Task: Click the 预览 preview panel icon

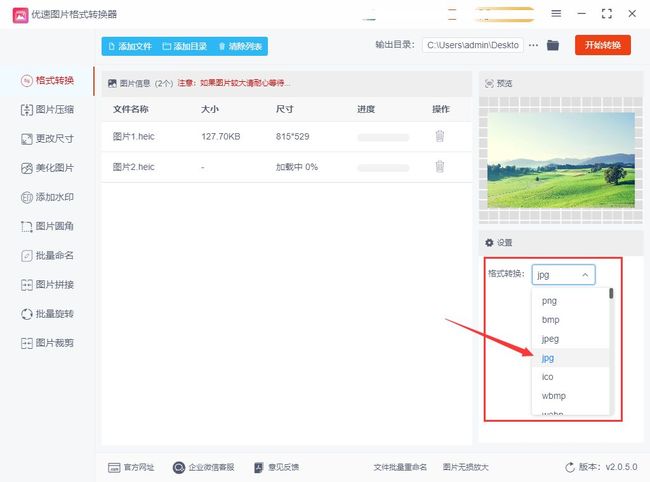Action: (x=489, y=83)
